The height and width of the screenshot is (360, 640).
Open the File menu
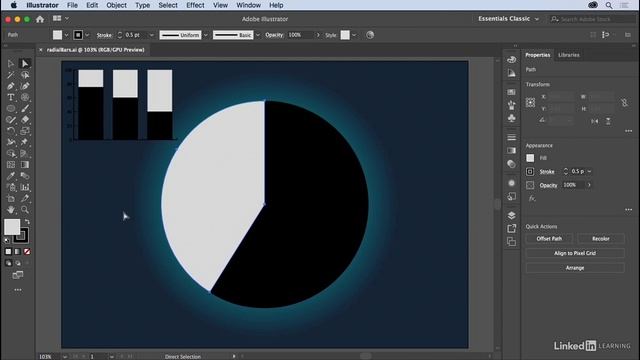(72, 5)
